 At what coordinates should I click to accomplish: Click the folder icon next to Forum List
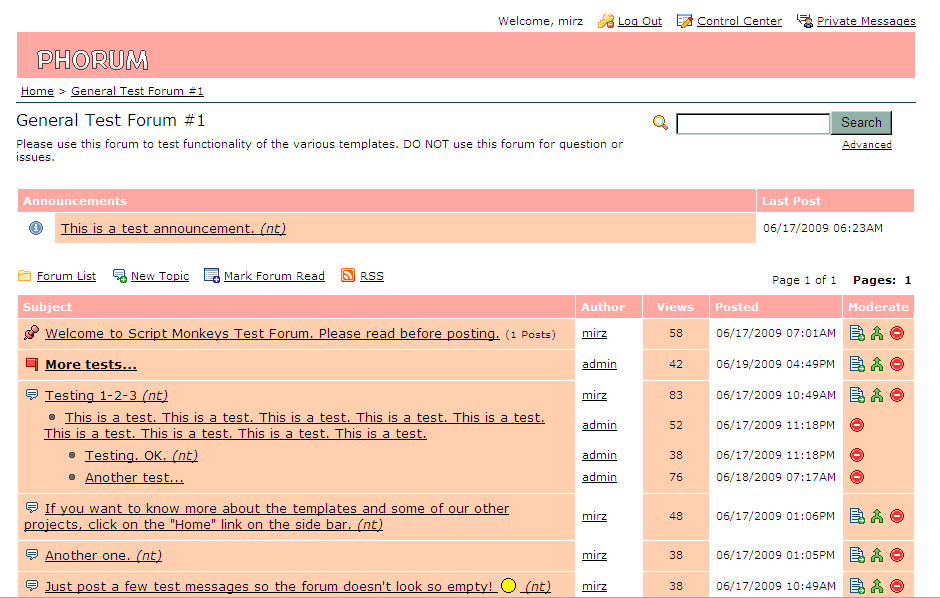pos(25,276)
